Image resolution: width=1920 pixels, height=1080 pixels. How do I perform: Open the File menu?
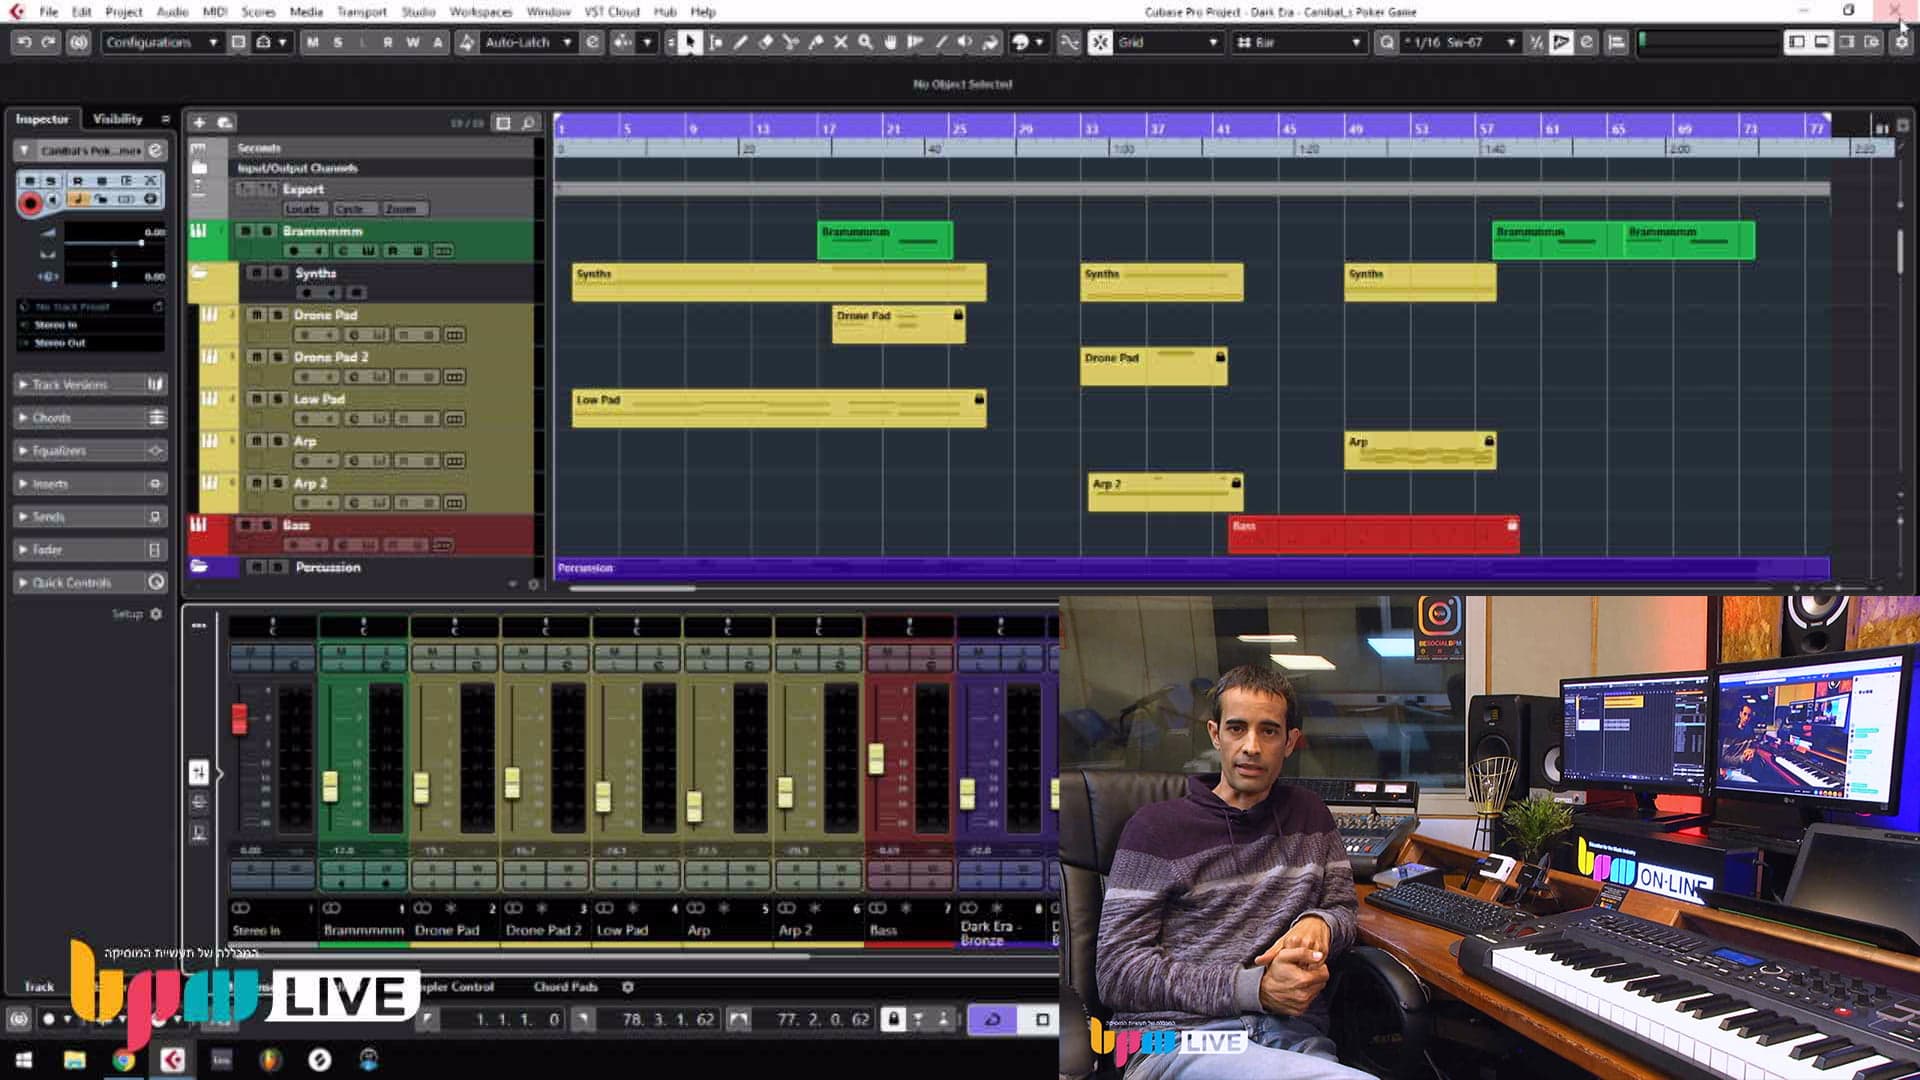48,12
